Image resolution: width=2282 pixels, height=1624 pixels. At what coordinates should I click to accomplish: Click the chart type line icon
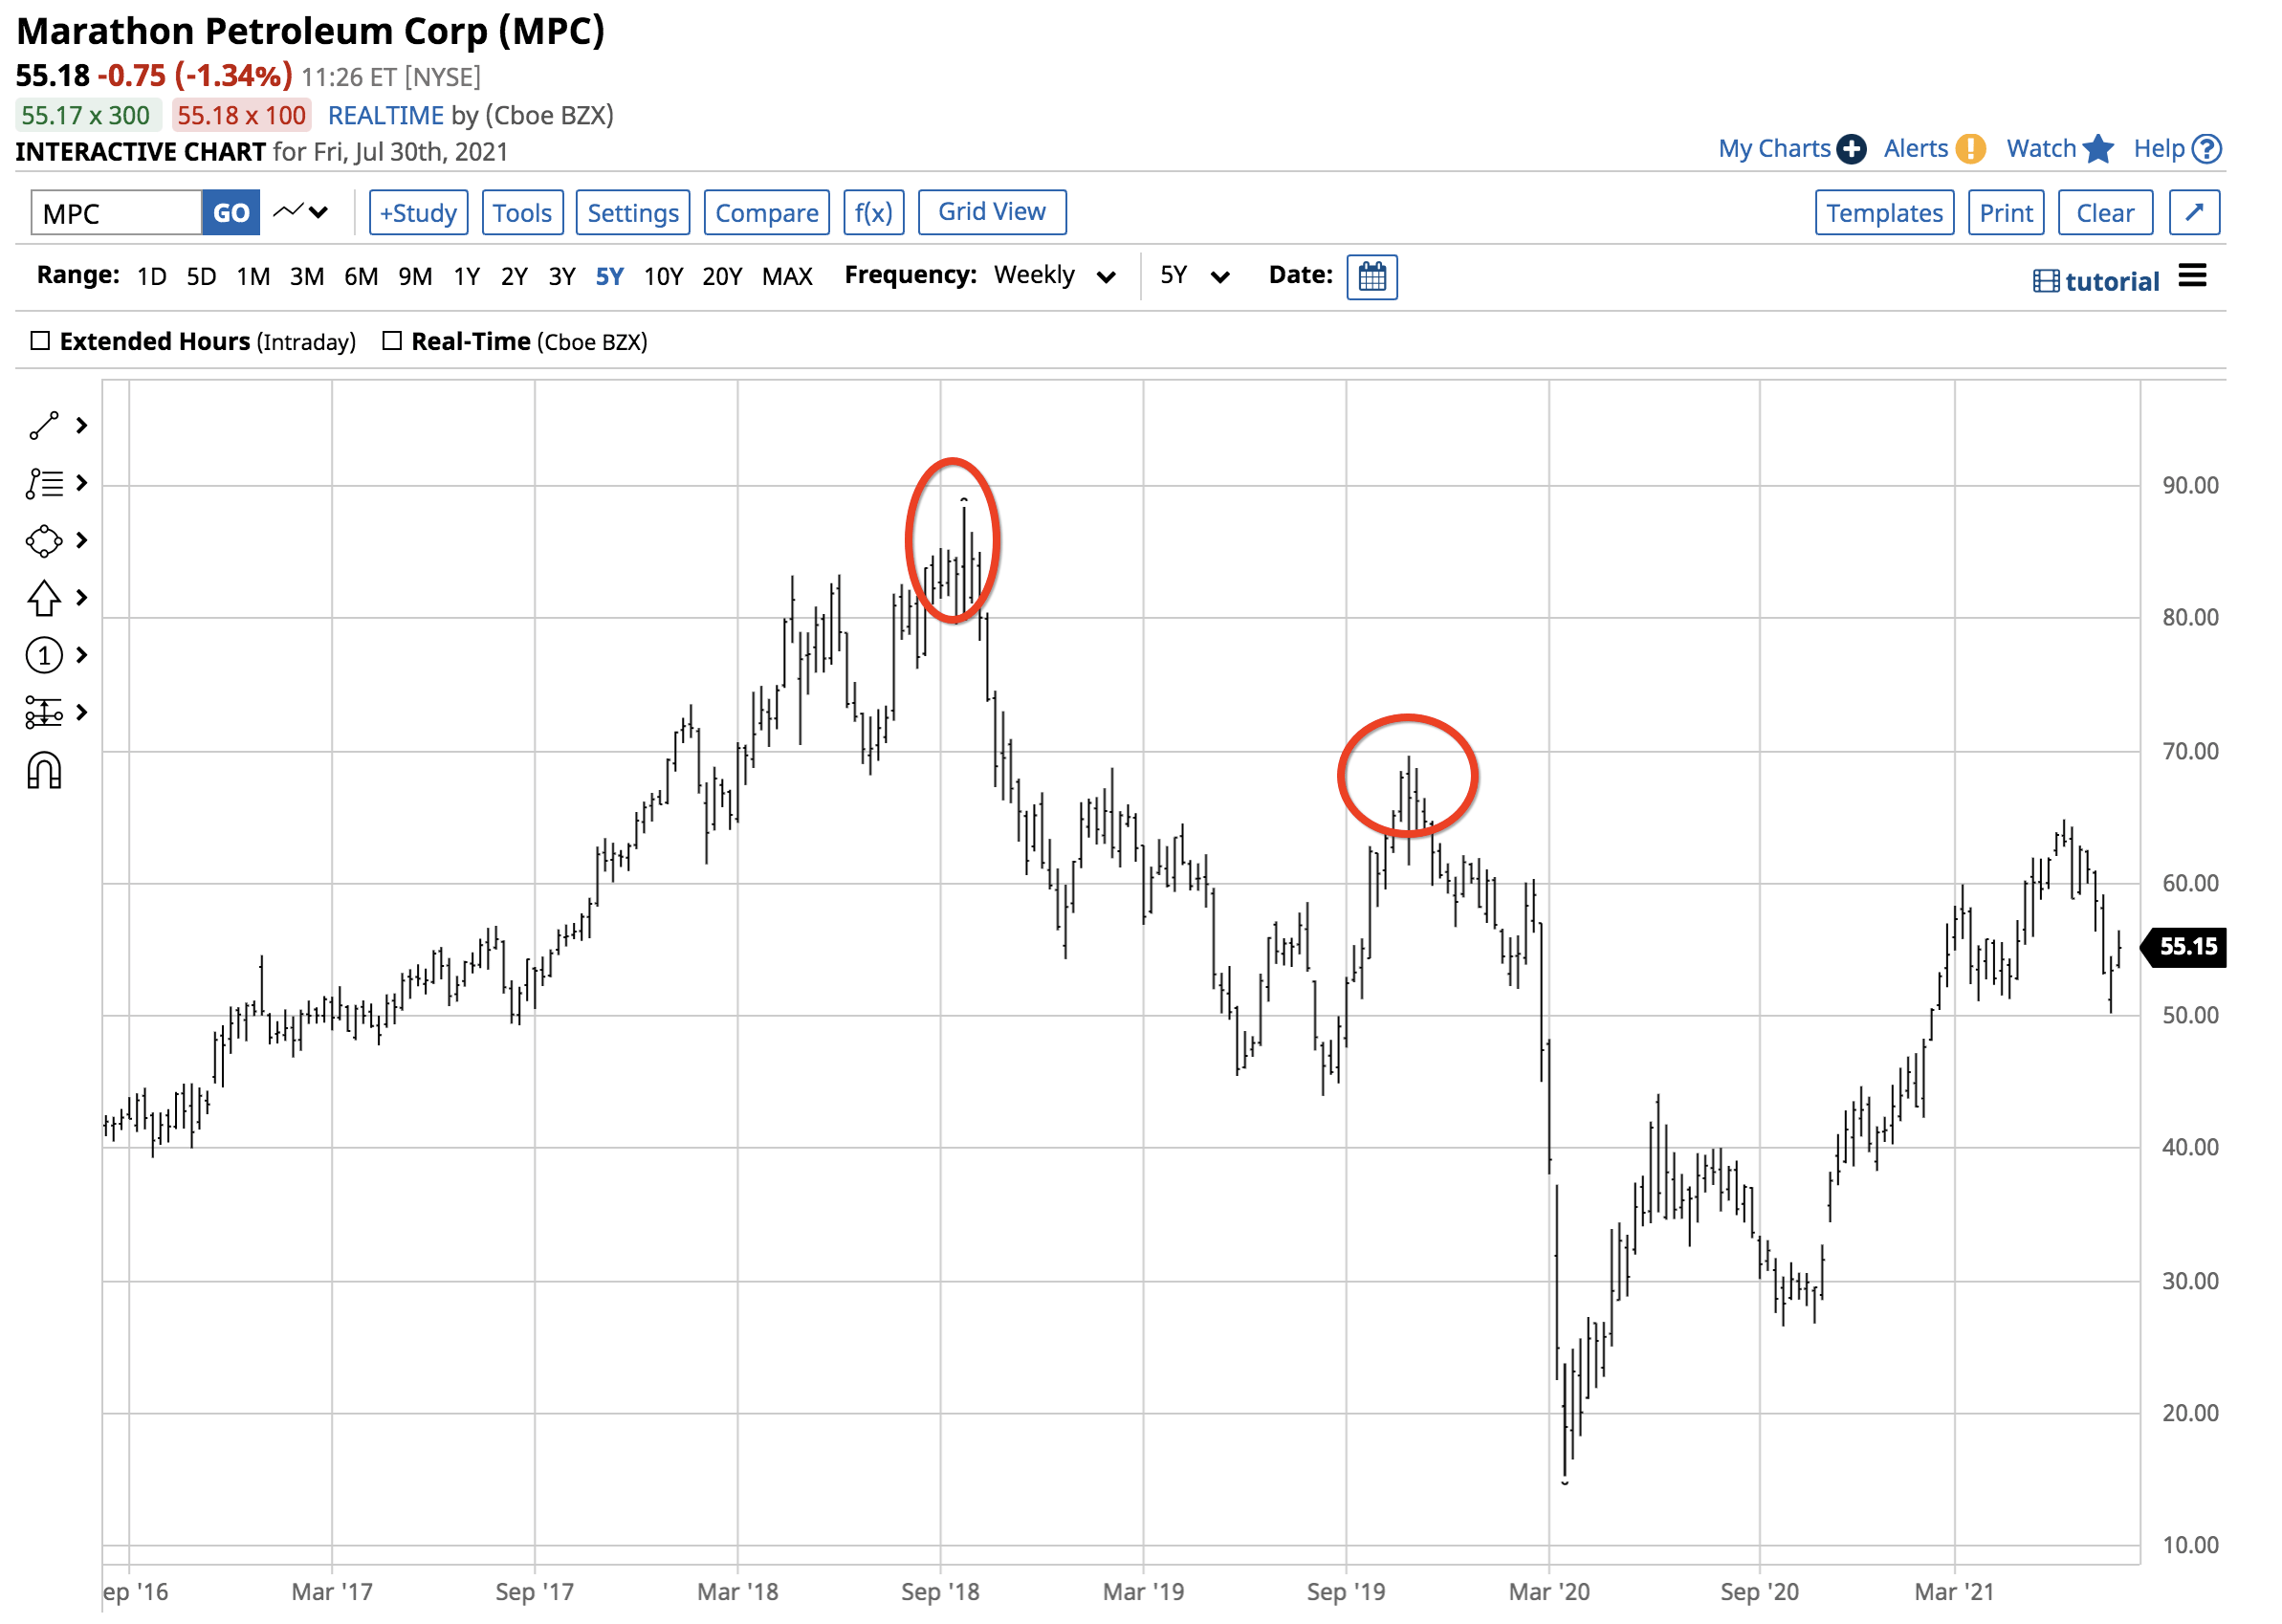point(288,211)
